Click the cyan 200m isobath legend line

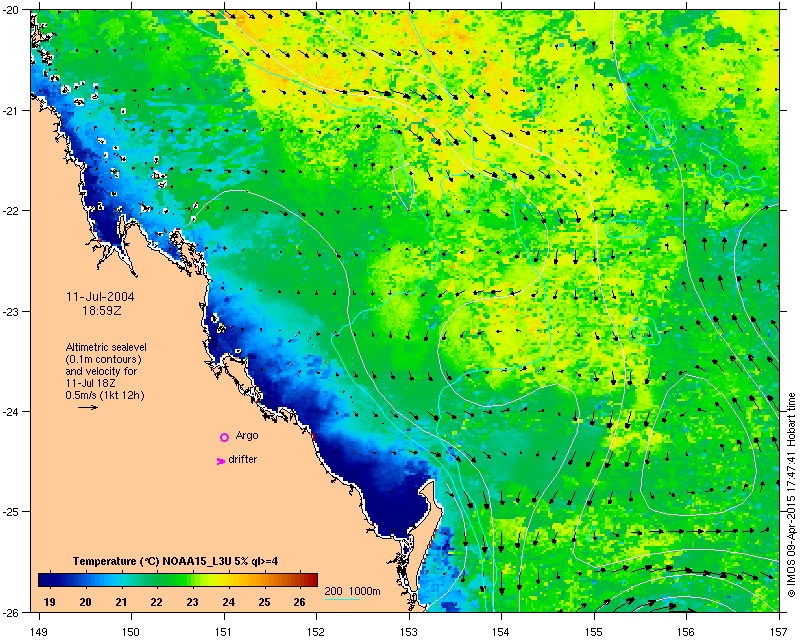[342, 599]
